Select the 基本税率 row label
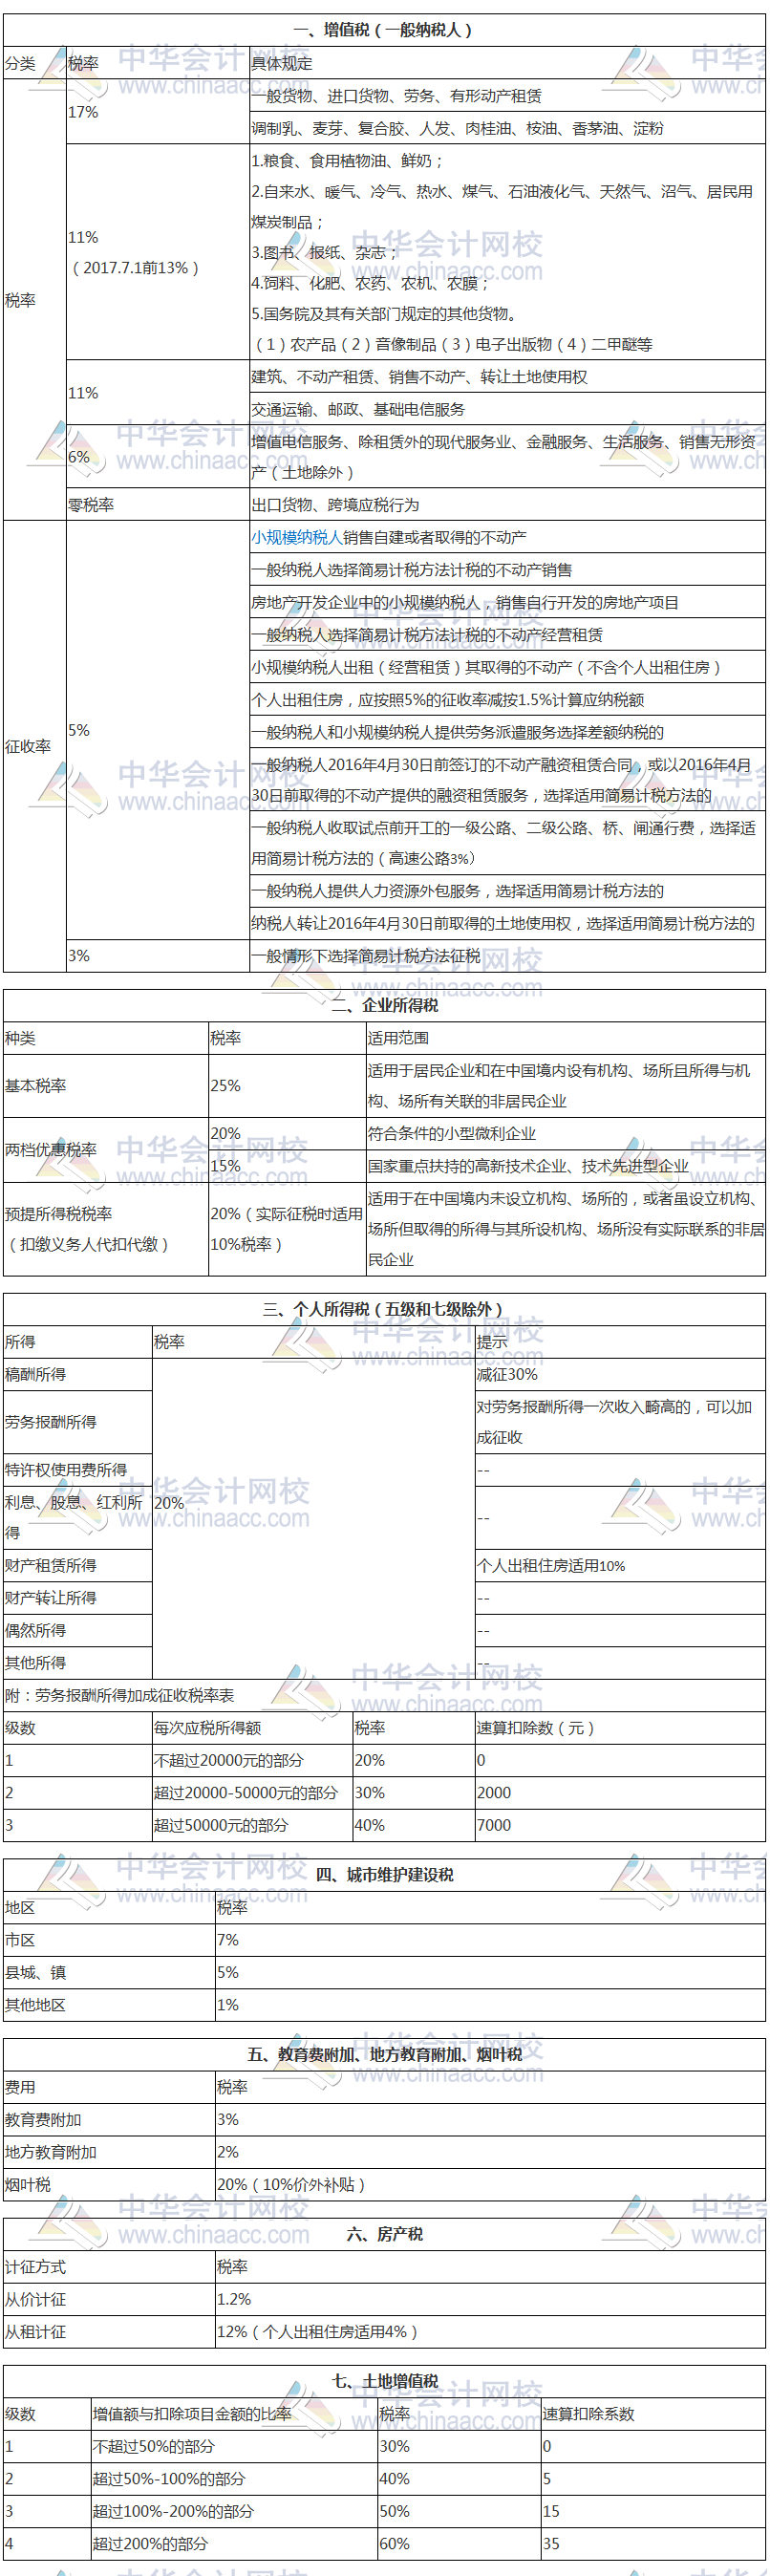This screenshot has height=2576, width=770. 36,1085
